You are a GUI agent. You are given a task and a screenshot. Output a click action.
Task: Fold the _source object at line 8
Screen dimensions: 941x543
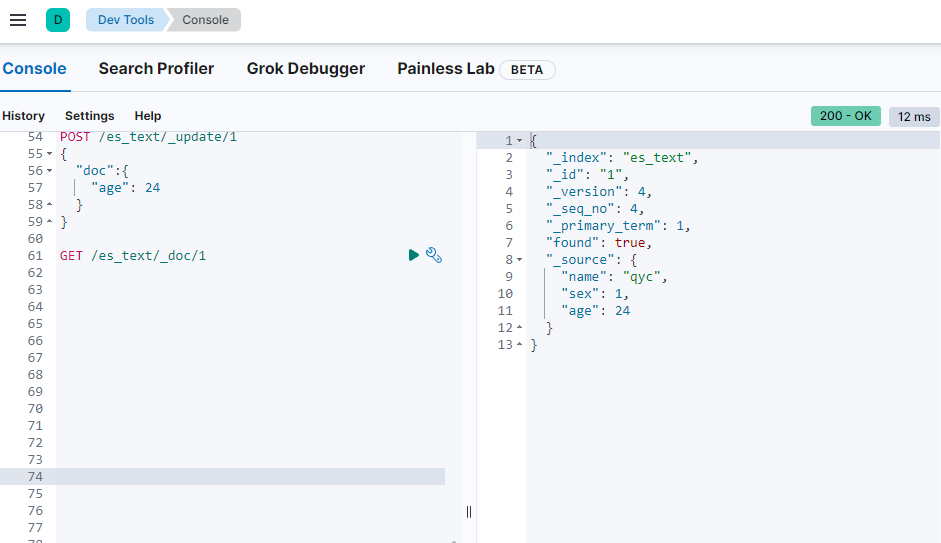pyautogui.click(x=519, y=260)
